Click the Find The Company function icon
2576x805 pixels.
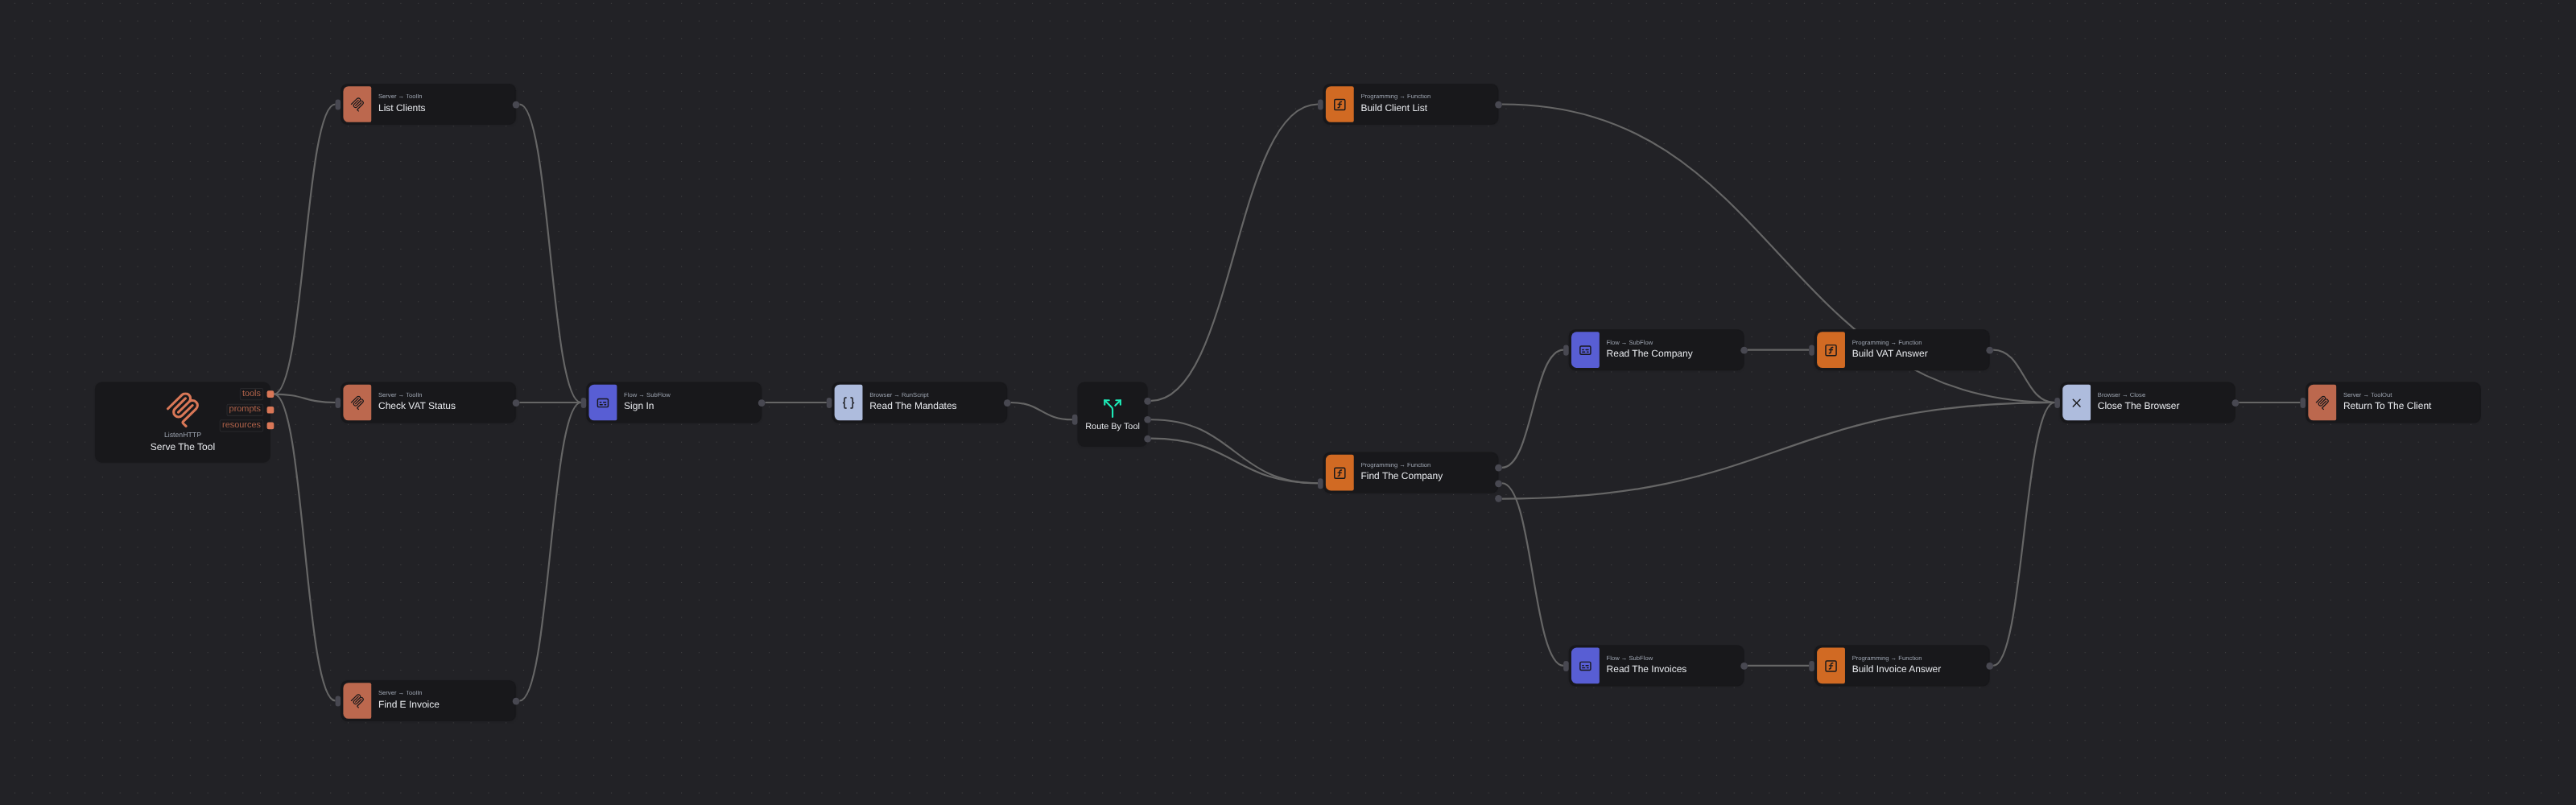tap(1339, 473)
